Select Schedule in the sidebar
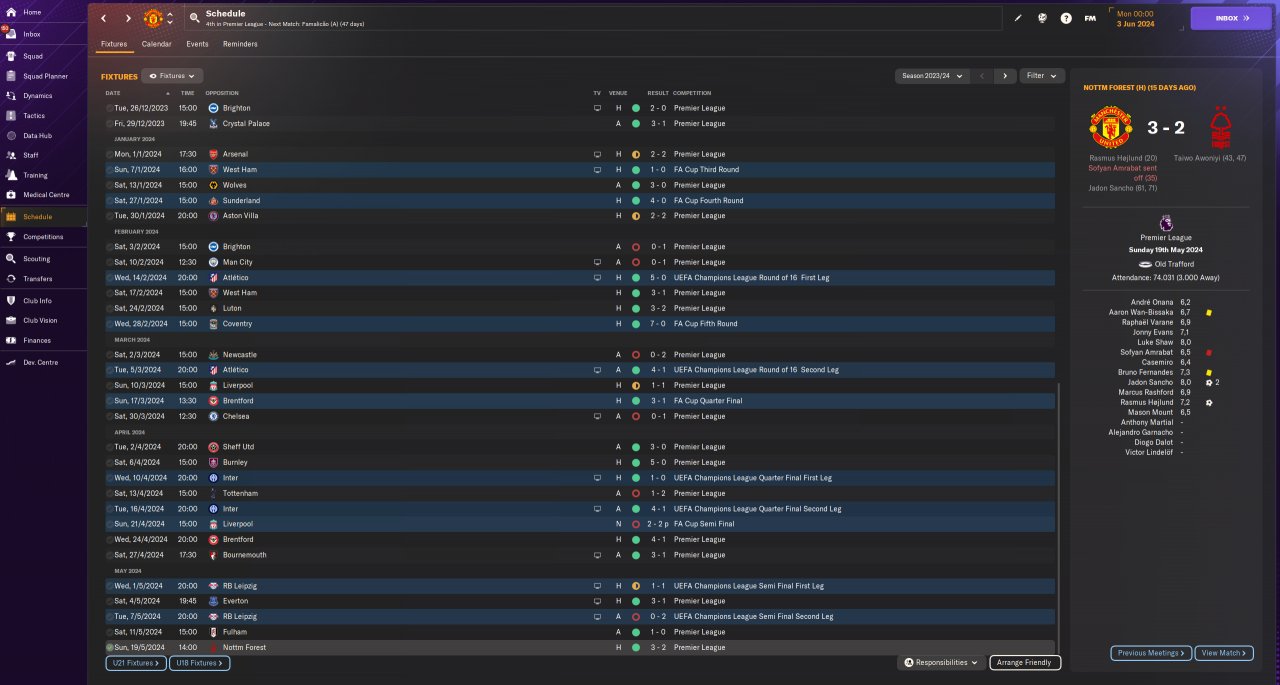Viewport: 1280px width, 685px height. (x=43, y=216)
